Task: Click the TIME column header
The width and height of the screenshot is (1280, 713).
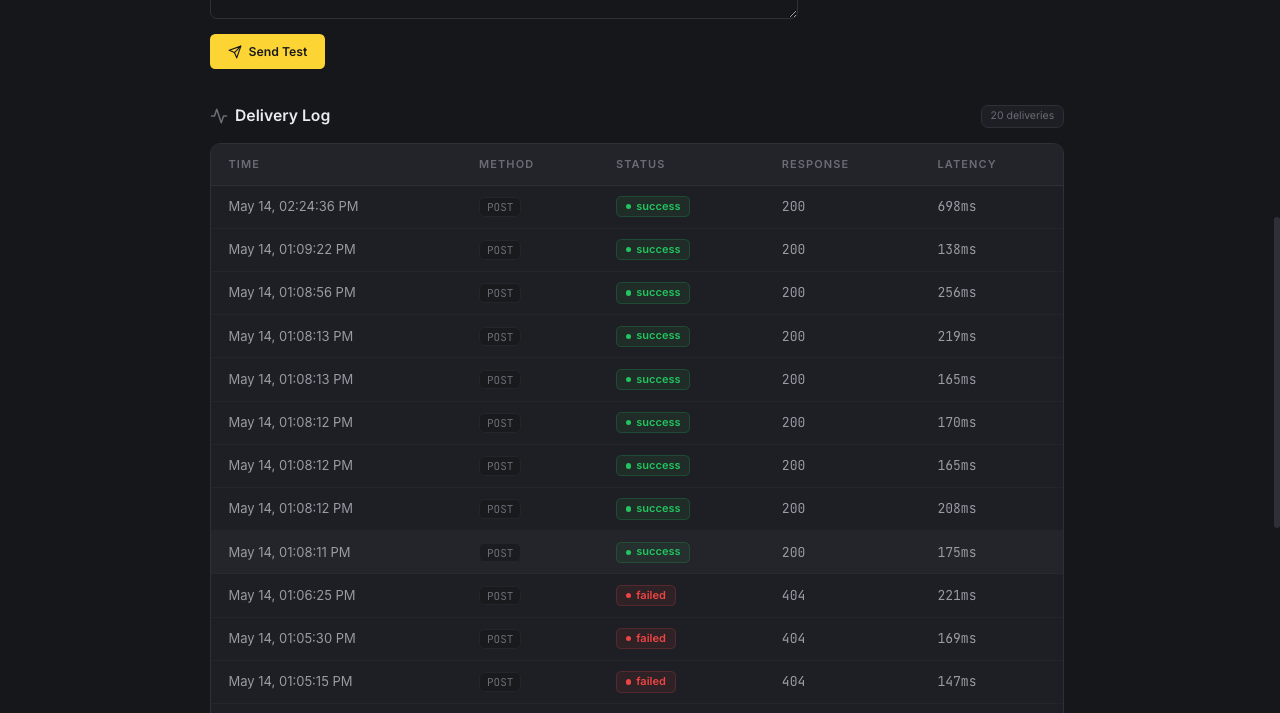Action: (244, 164)
